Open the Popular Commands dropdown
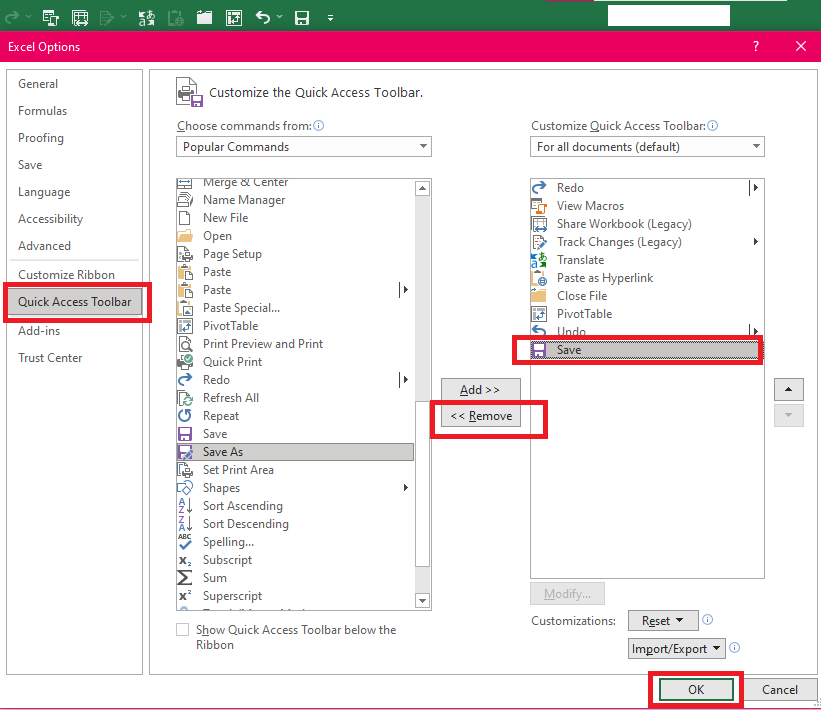The image size is (821, 710). tap(304, 147)
